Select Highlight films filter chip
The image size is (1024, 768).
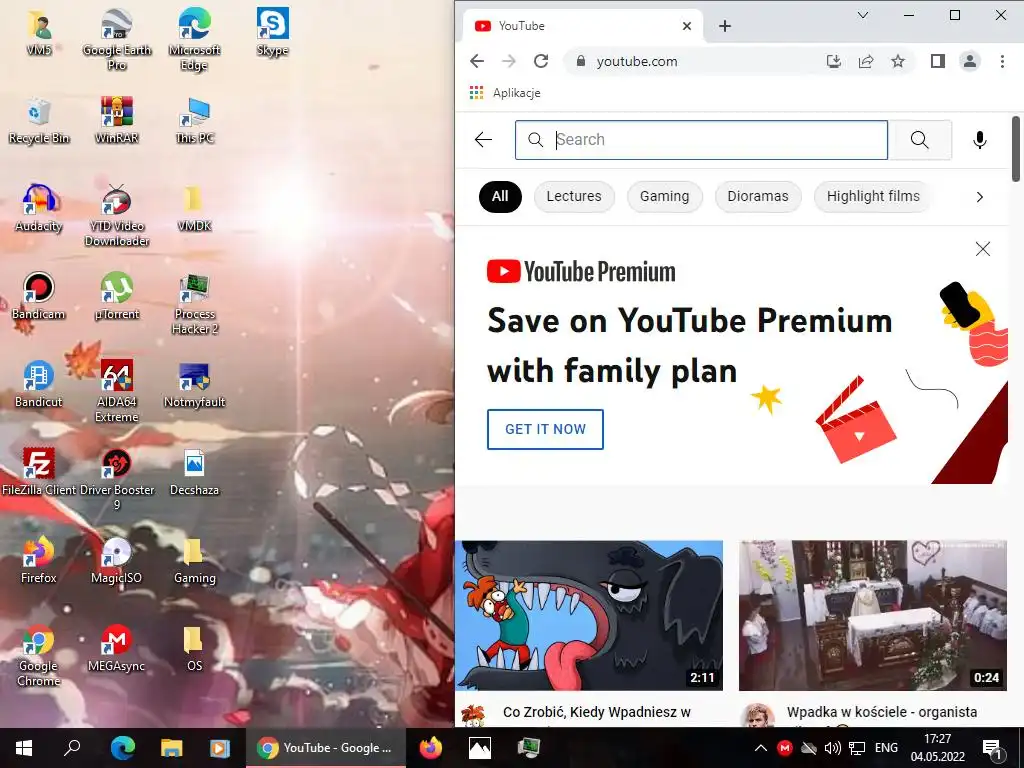(x=873, y=197)
